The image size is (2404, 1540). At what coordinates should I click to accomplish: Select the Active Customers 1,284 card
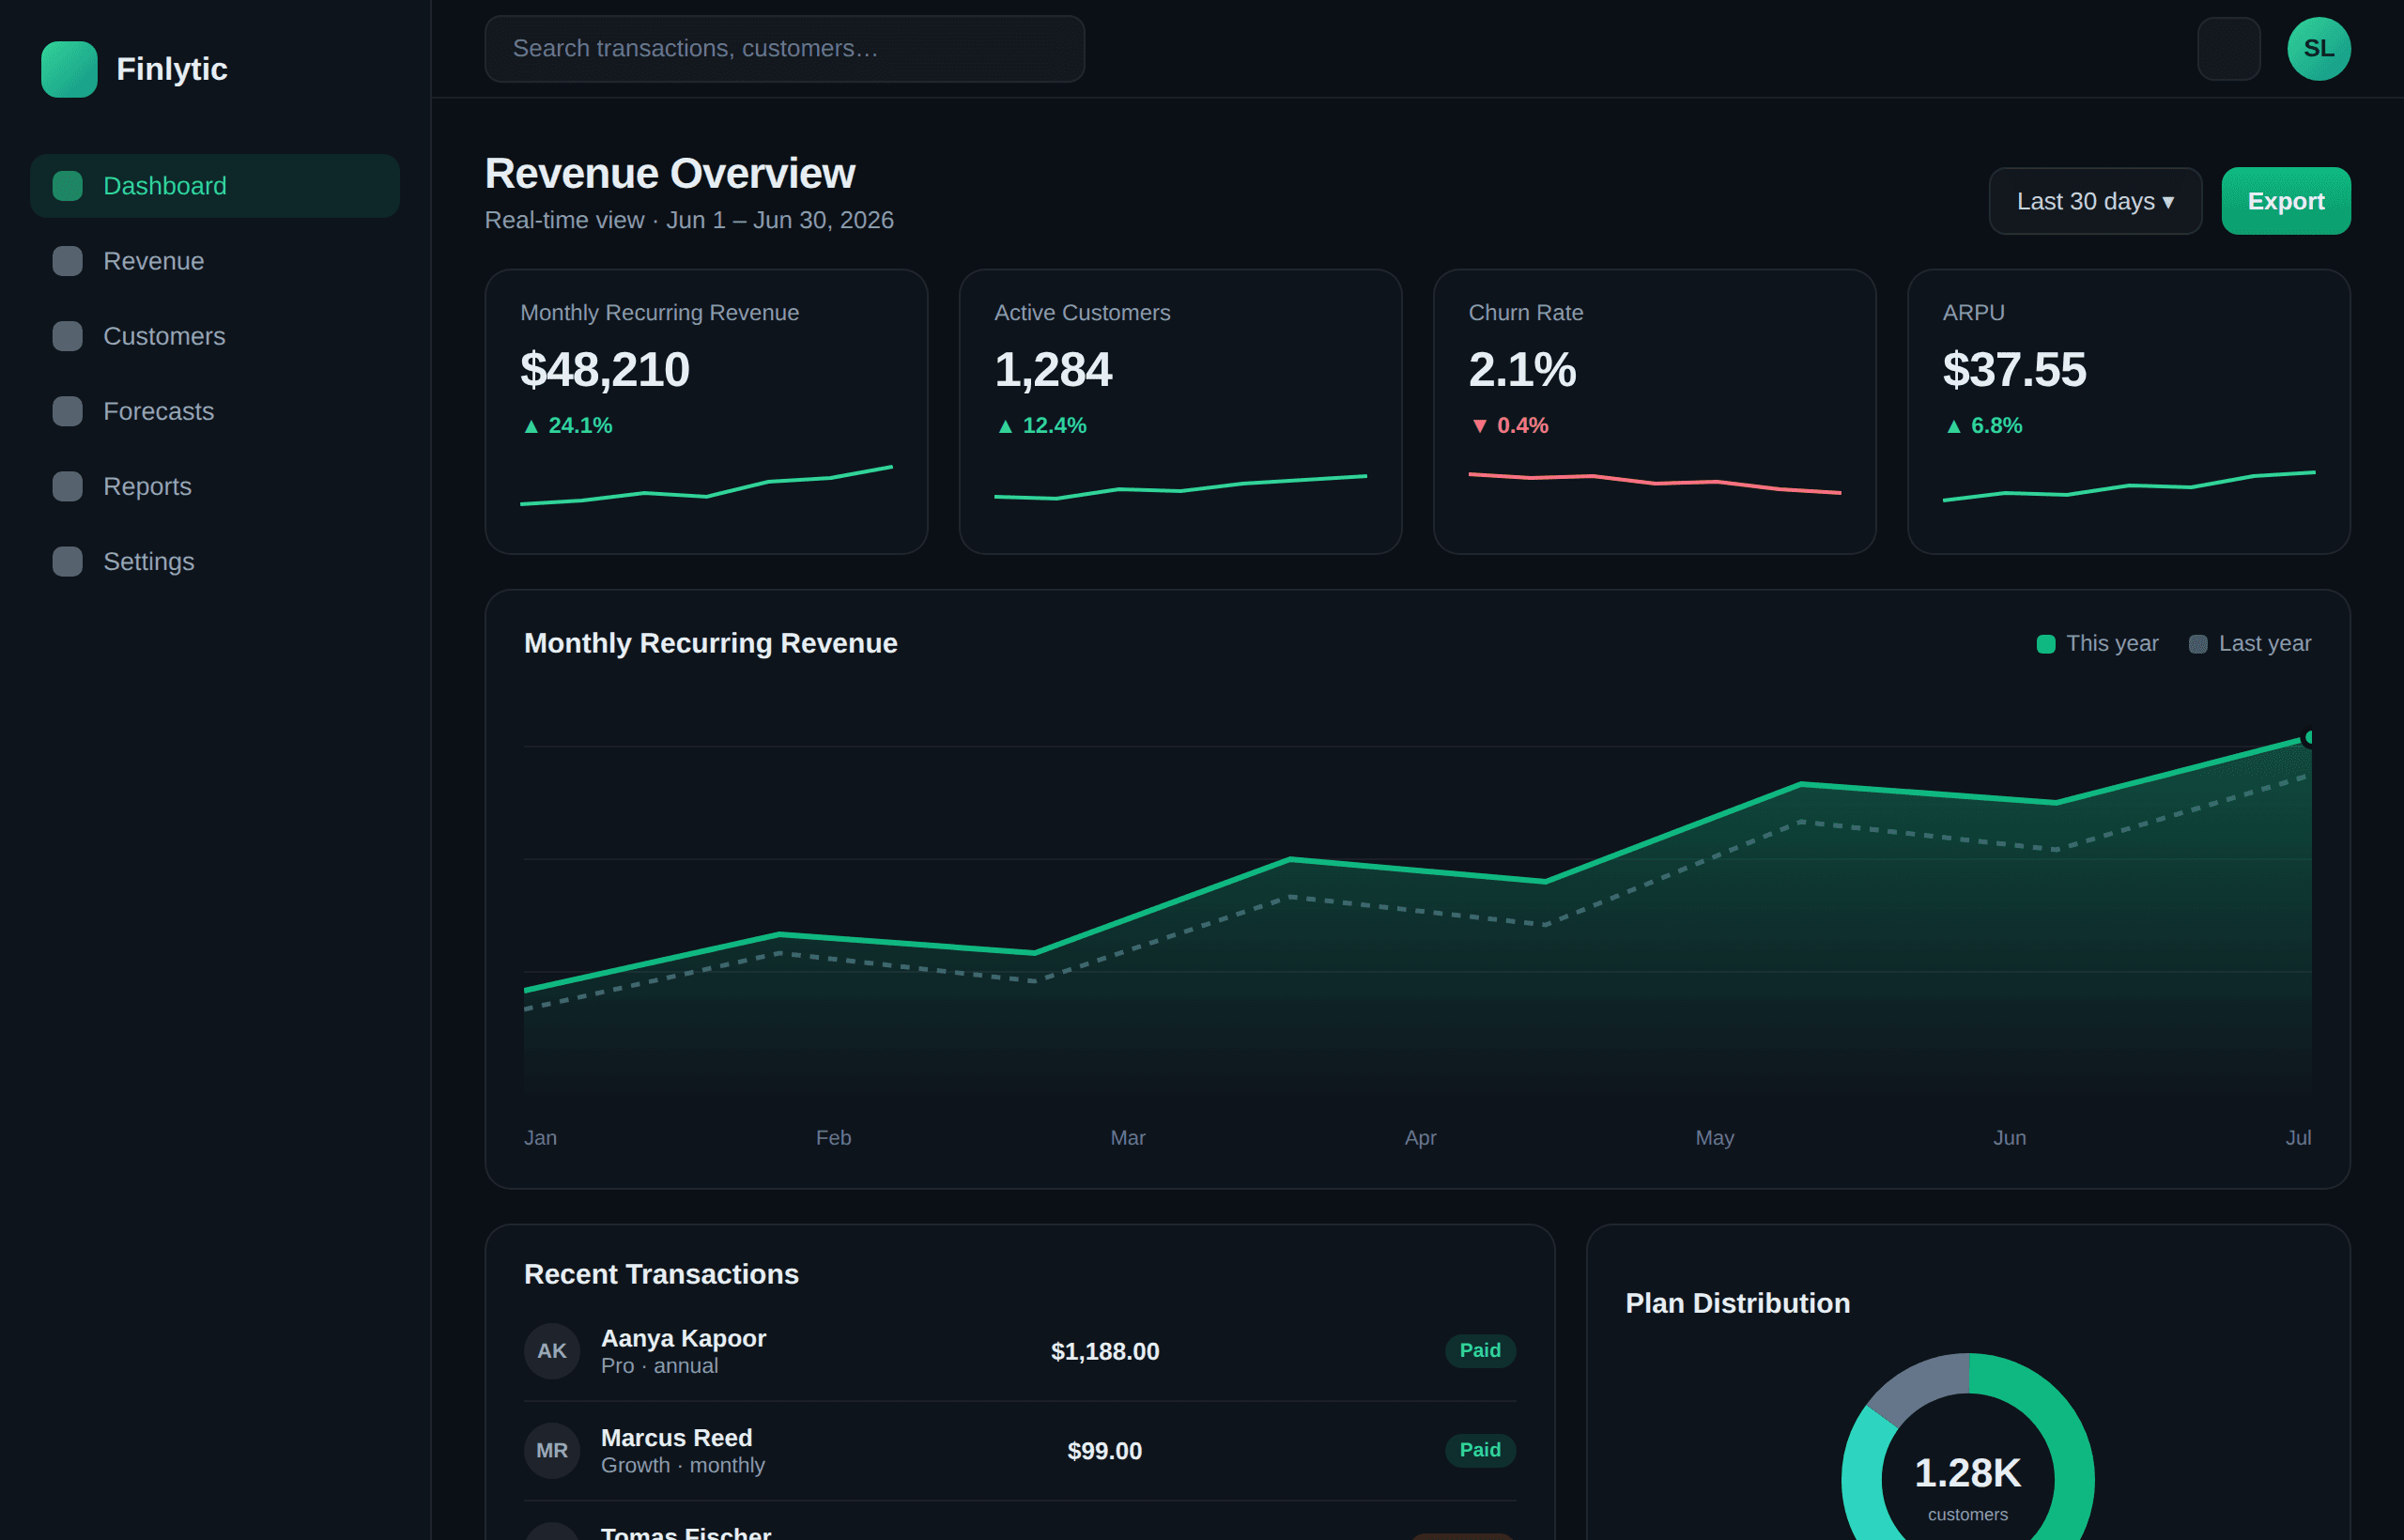coord(1180,411)
